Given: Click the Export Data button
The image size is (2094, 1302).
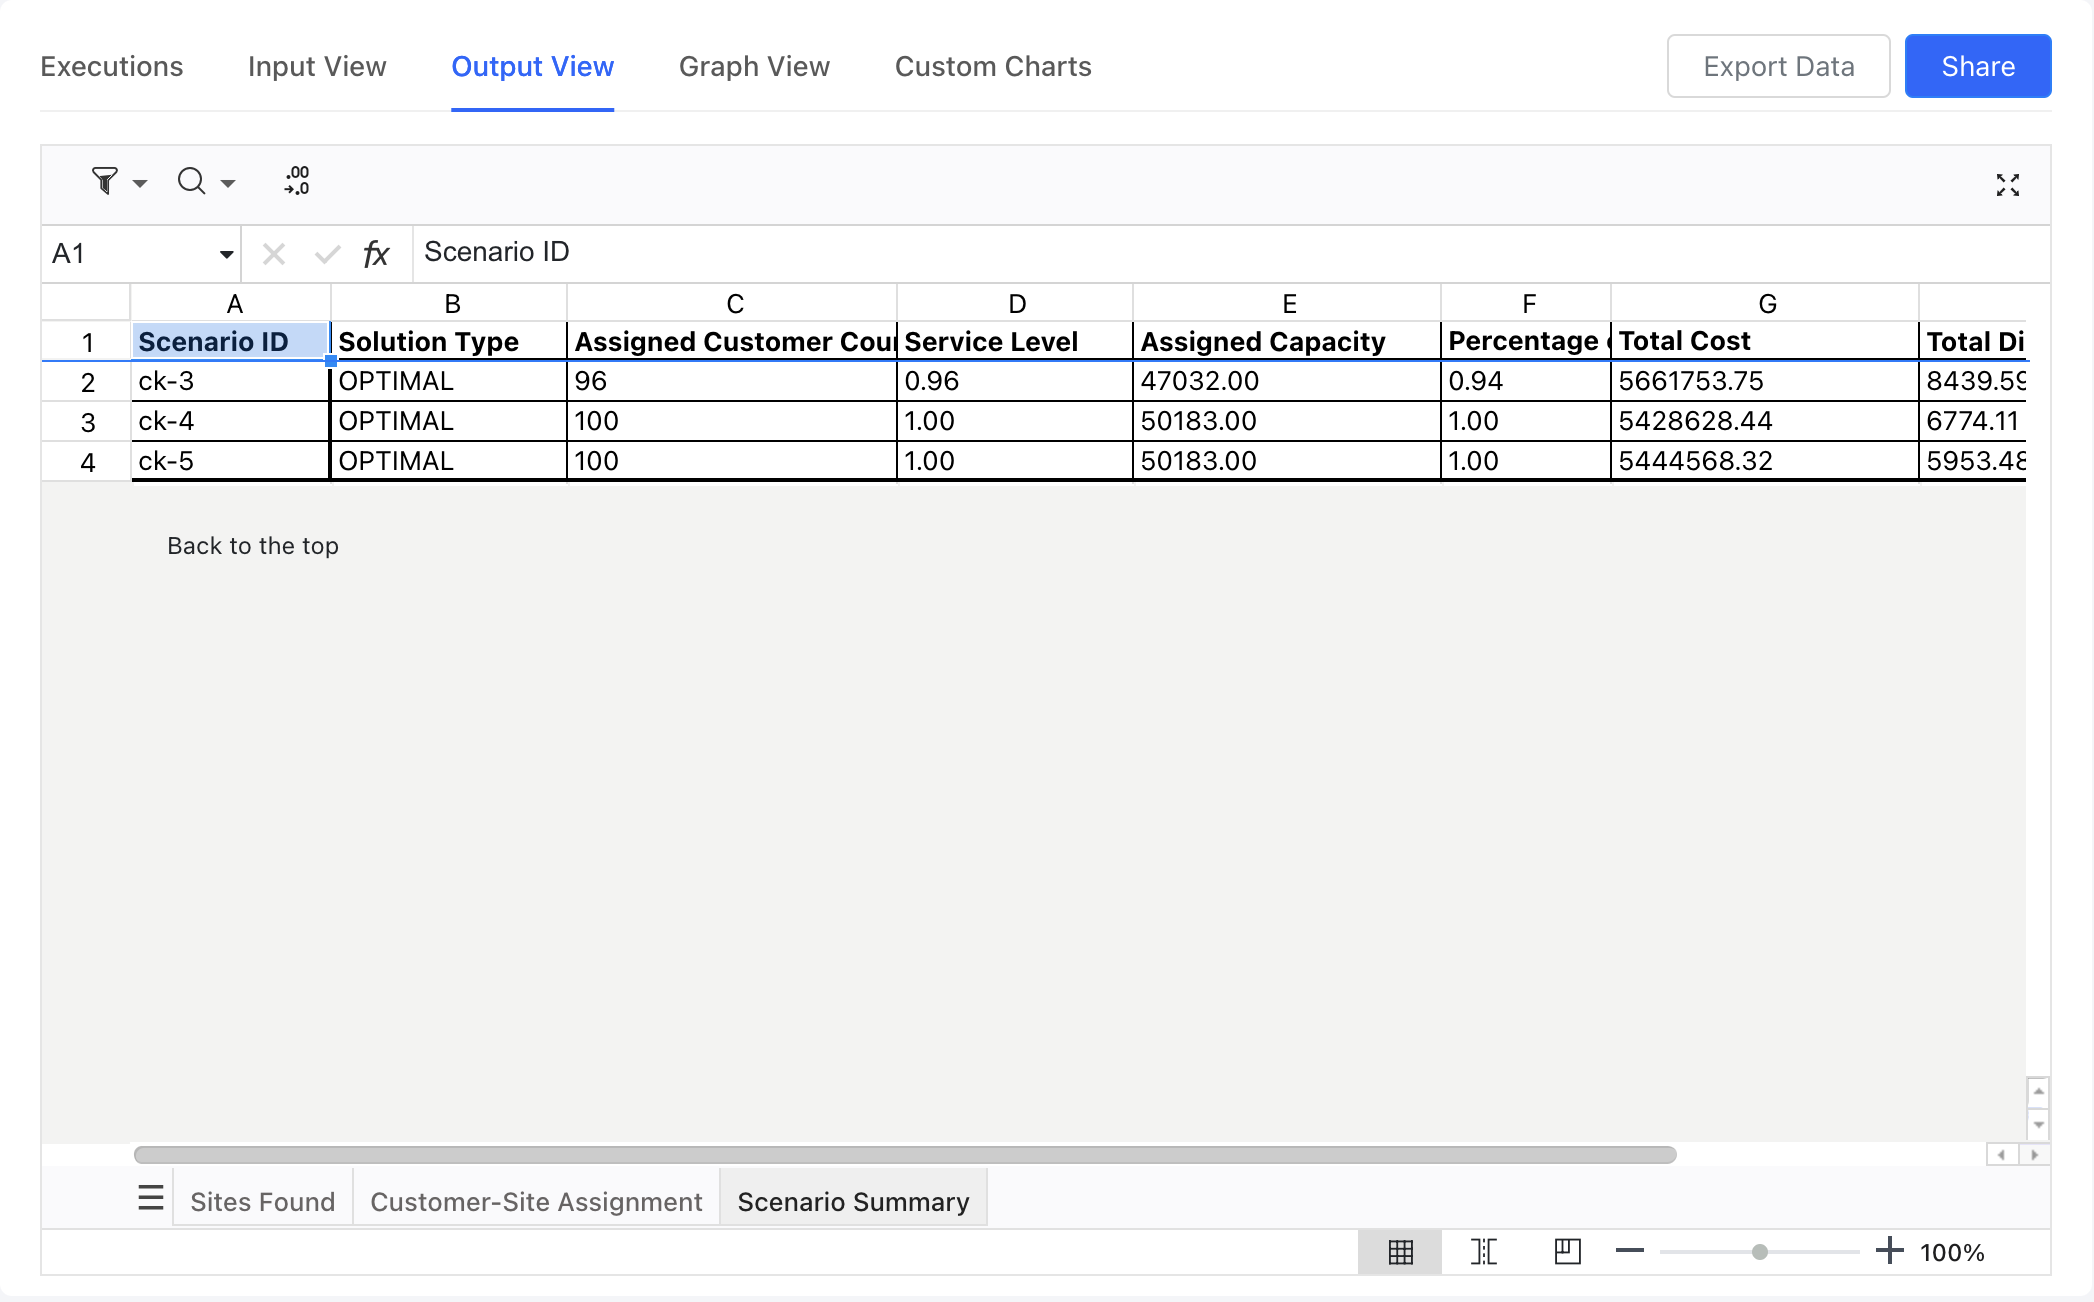Looking at the screenshot, I should [x=1778, y=67].
